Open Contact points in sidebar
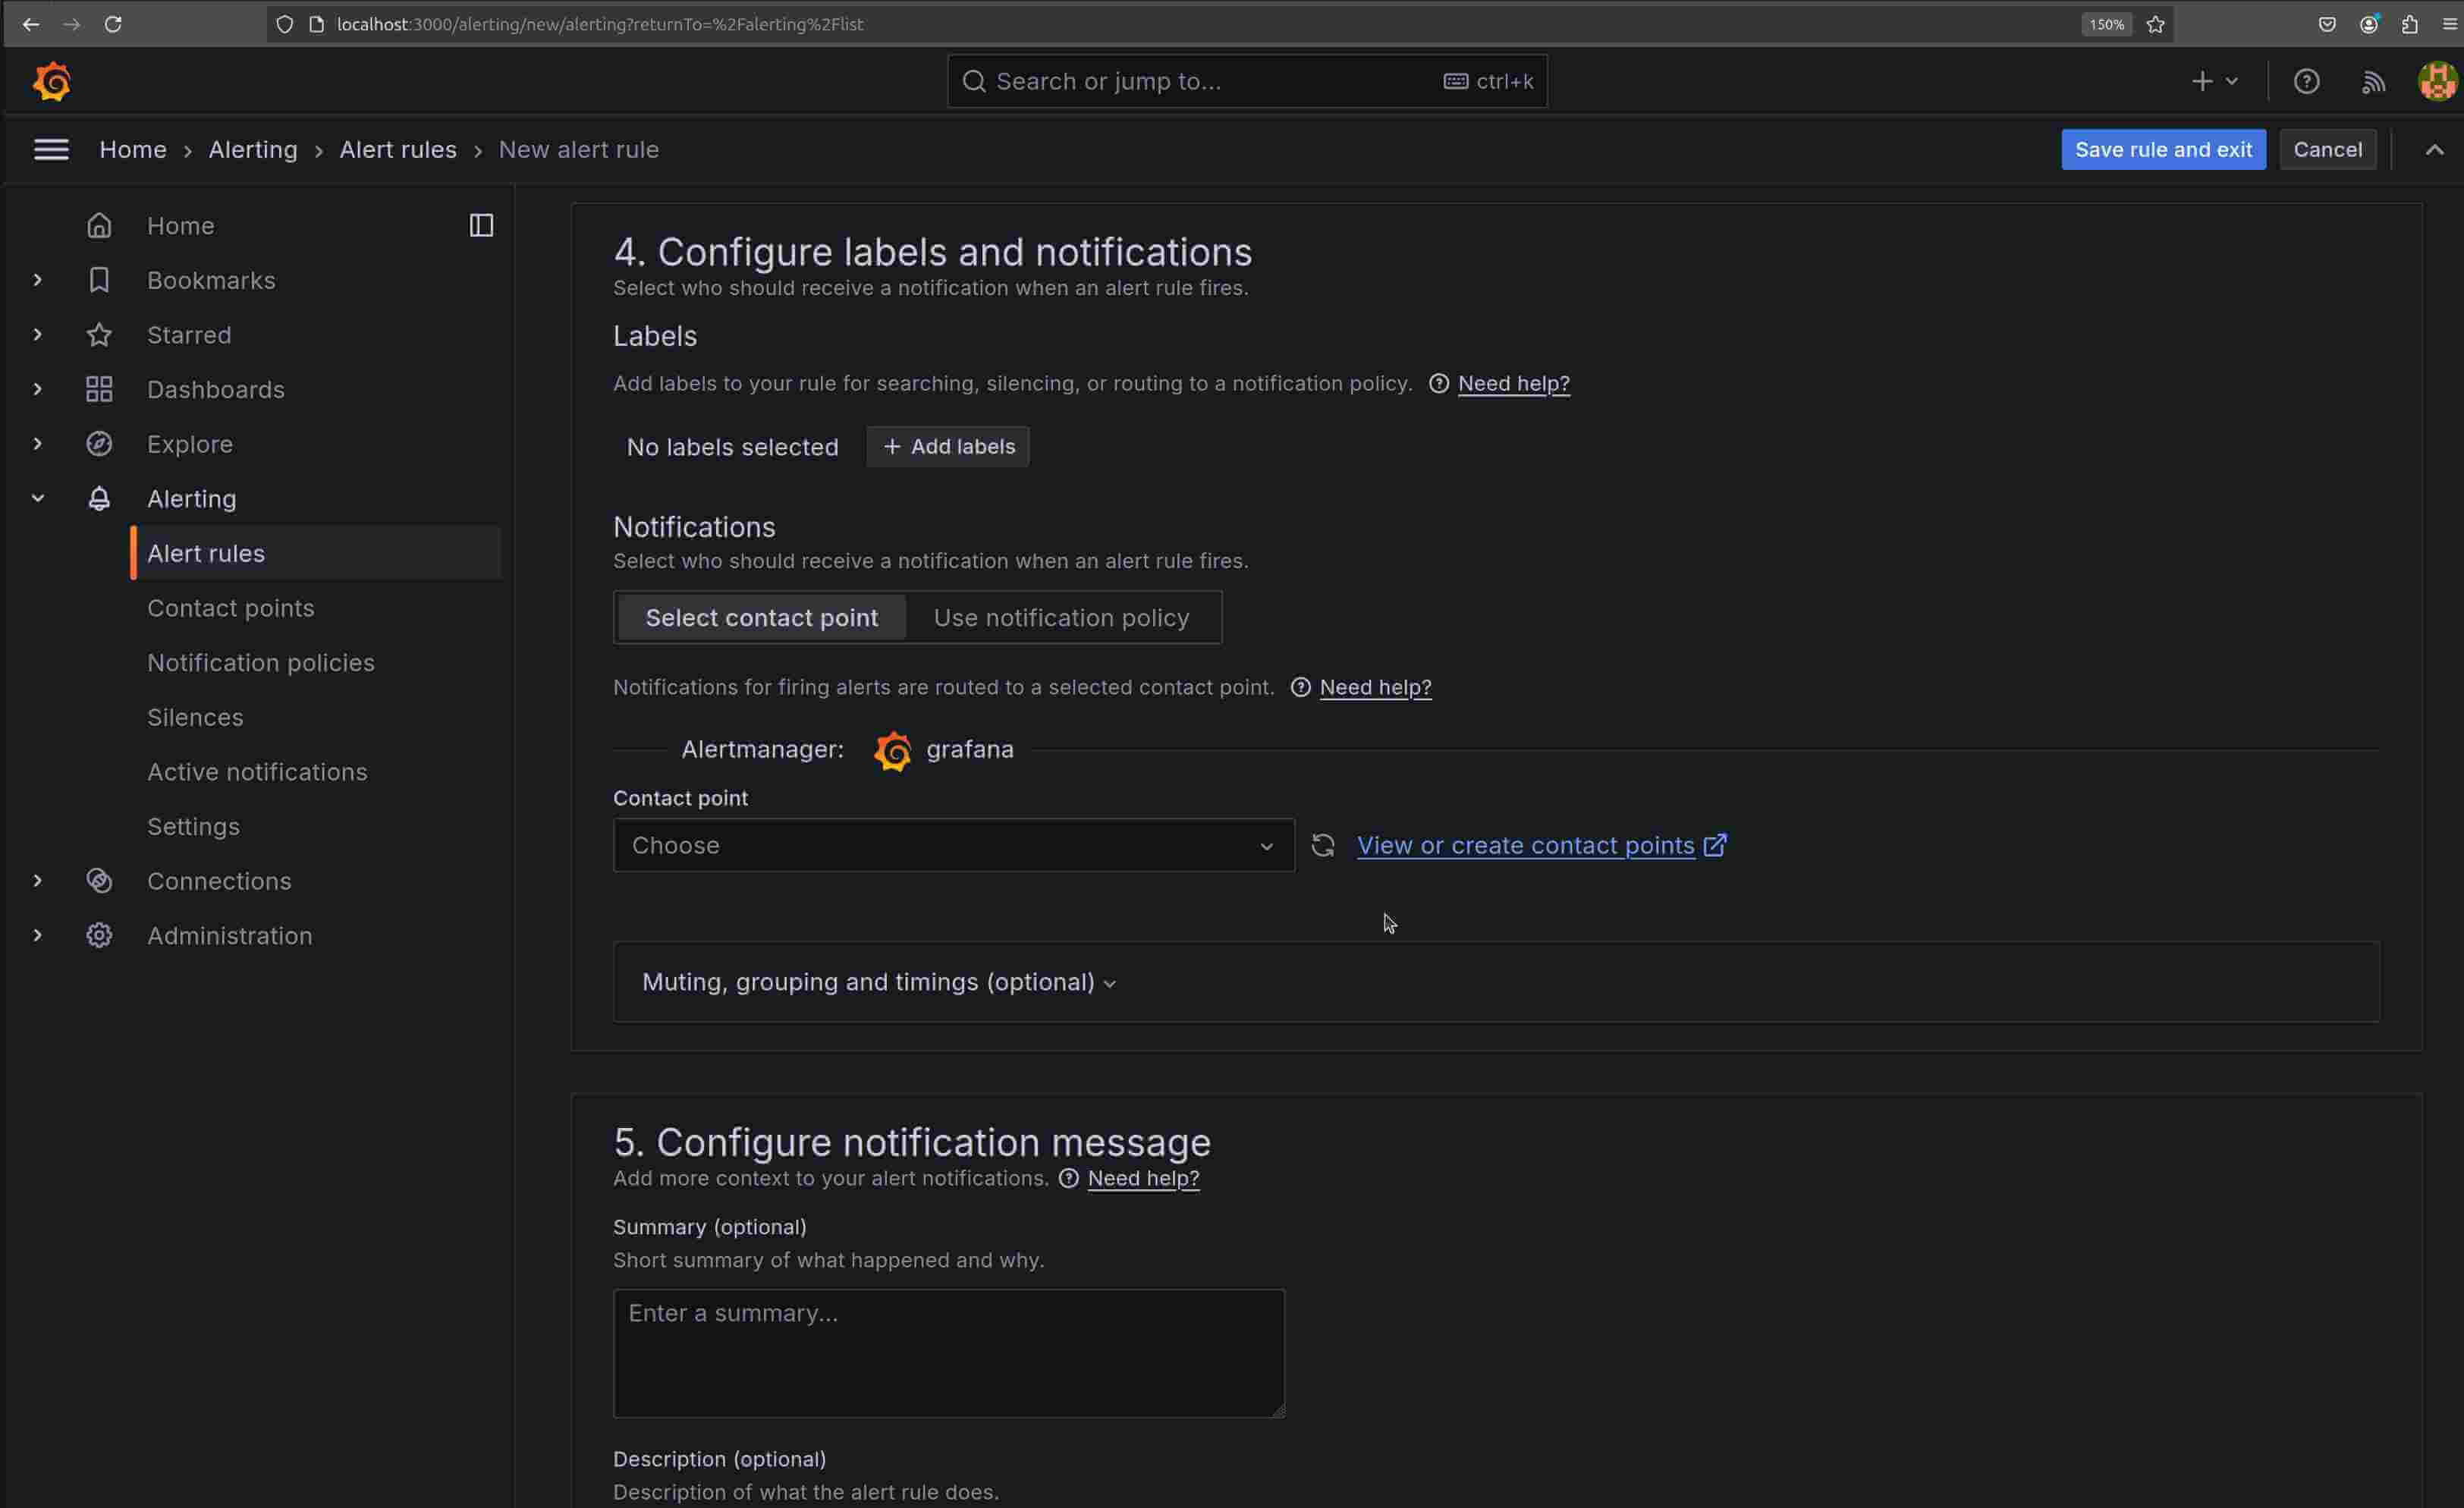 click(x=230, y=608)
